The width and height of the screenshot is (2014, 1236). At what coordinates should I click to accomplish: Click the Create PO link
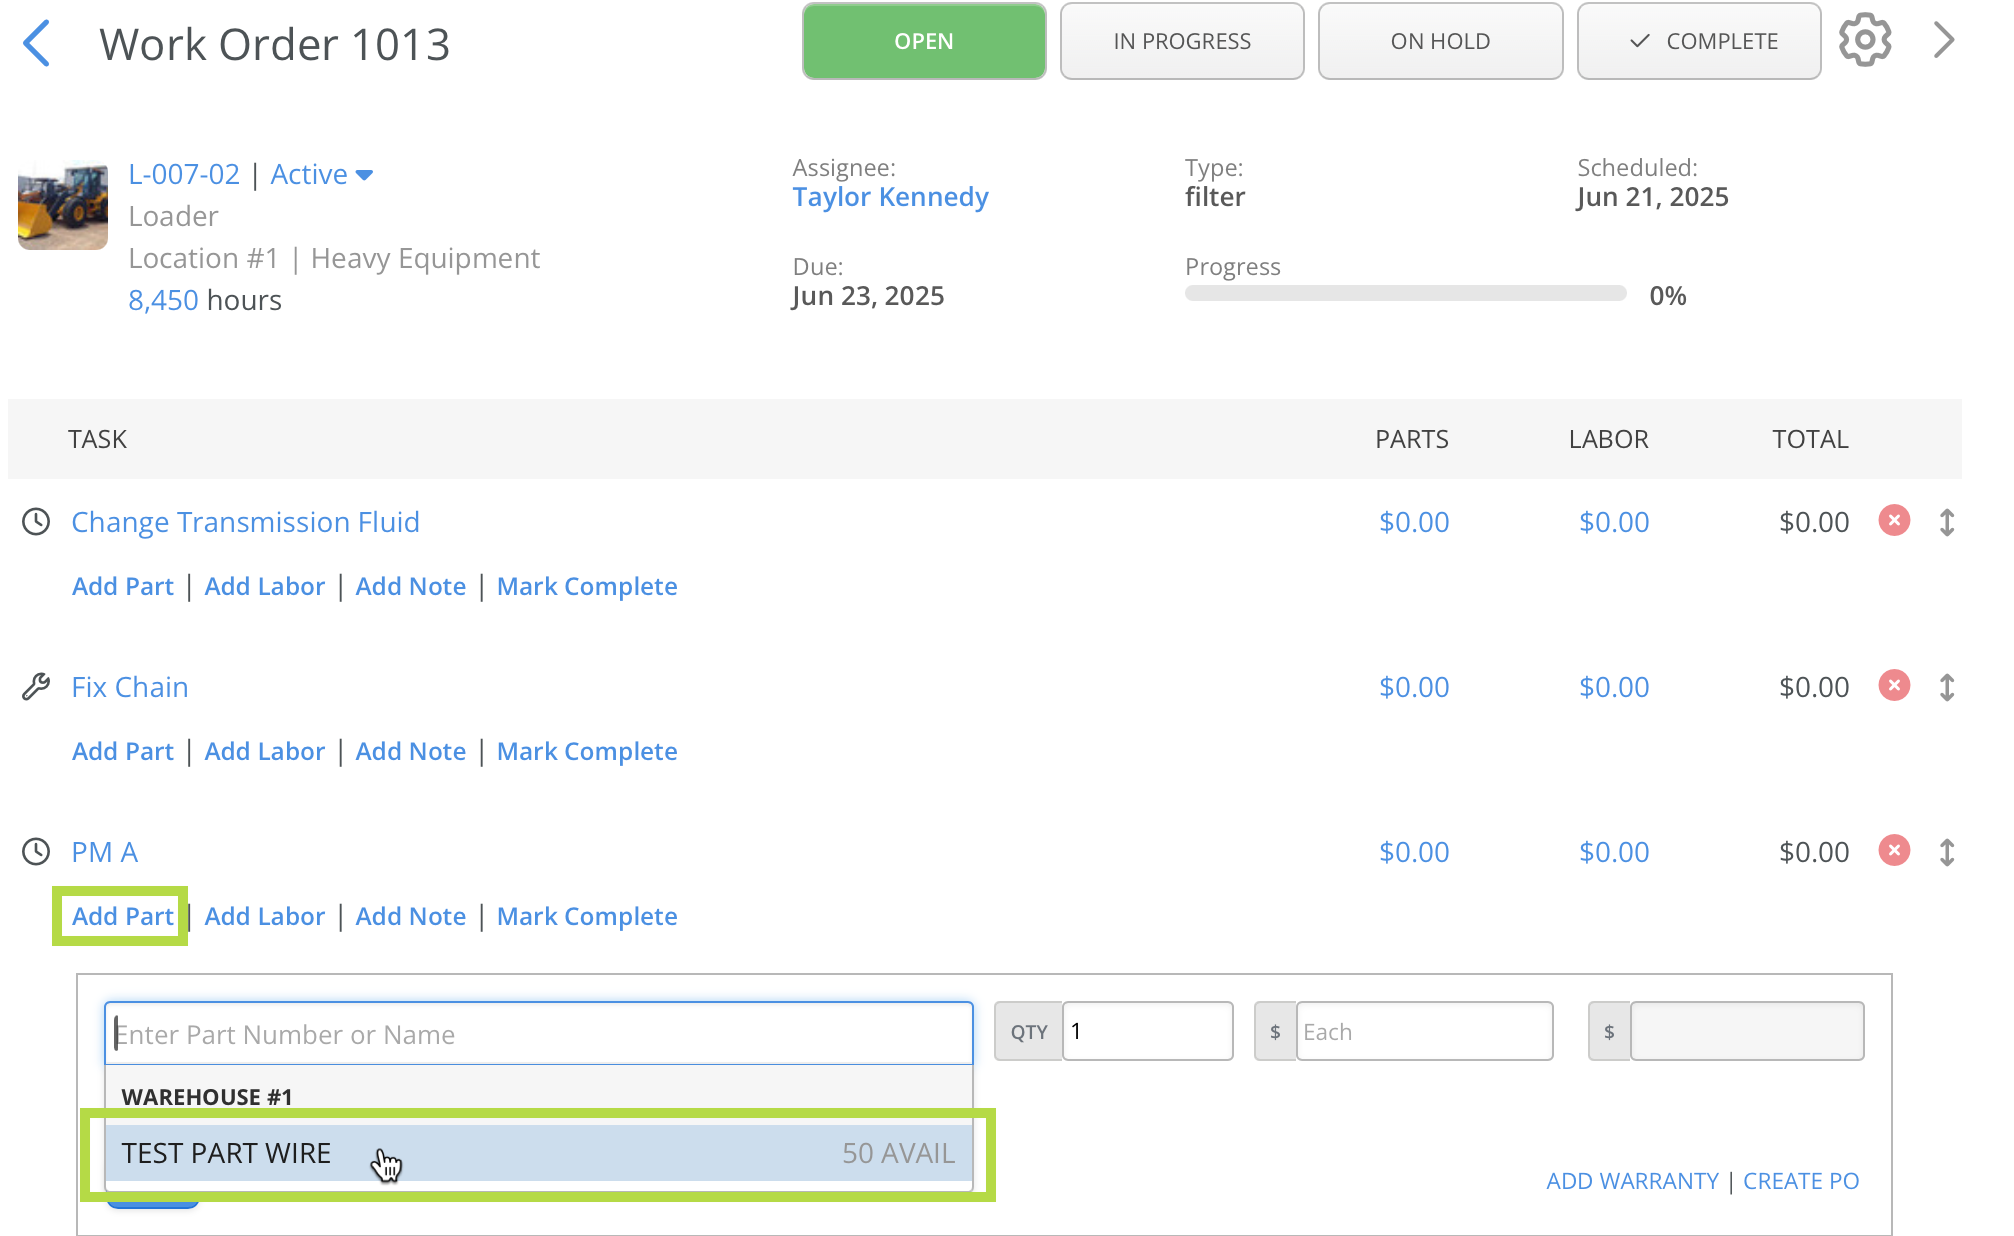point(1801,1181)
